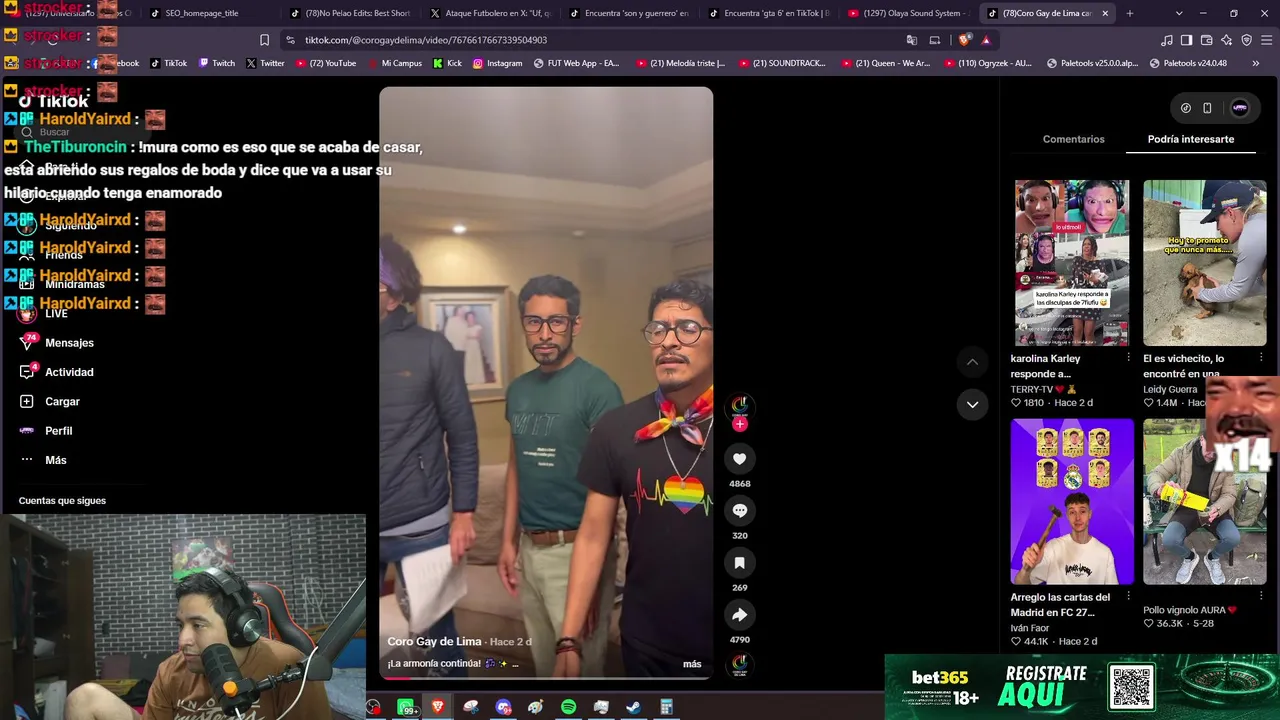The image size is (1280, 720).
Task: Click the tiktok.com address bar URL
Action: point(426,40)
